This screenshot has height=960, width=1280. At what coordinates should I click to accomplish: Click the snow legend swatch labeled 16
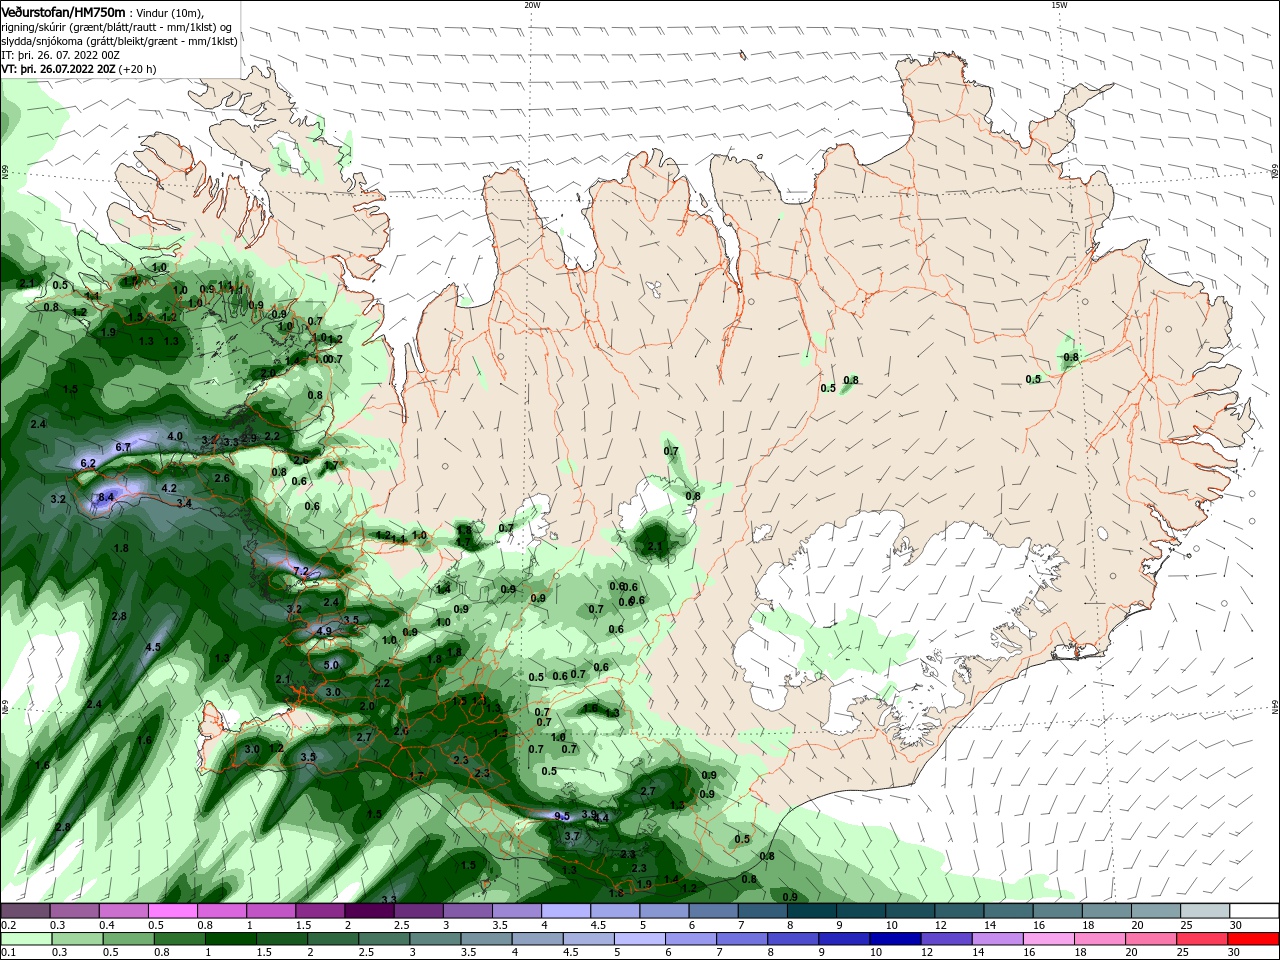click(x=1058, y=911)
